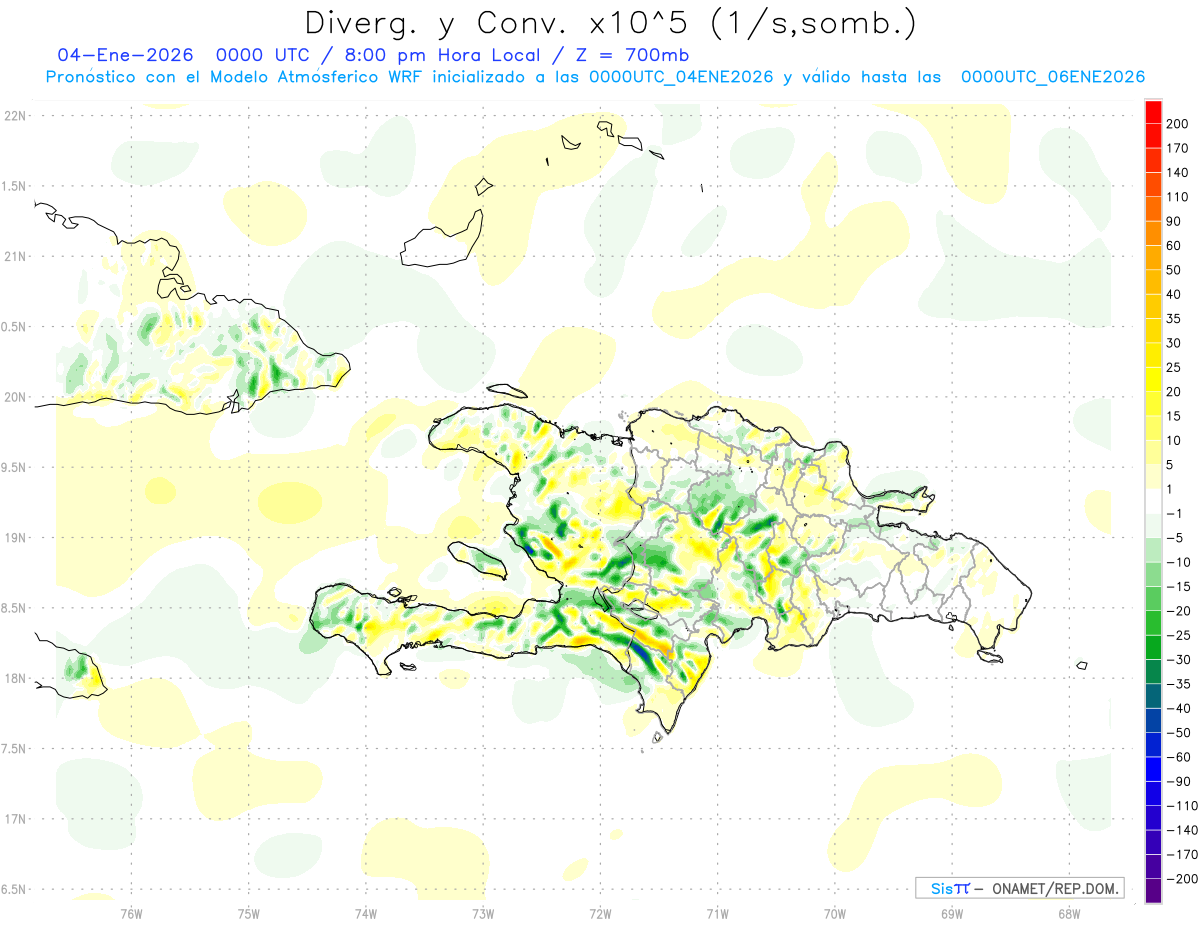Viewport: 1200px width, 927px height.
Task: Click the 'Pronóstico con el Modelo Atmosferico WRF' line
Action: [x=234, y=77]
